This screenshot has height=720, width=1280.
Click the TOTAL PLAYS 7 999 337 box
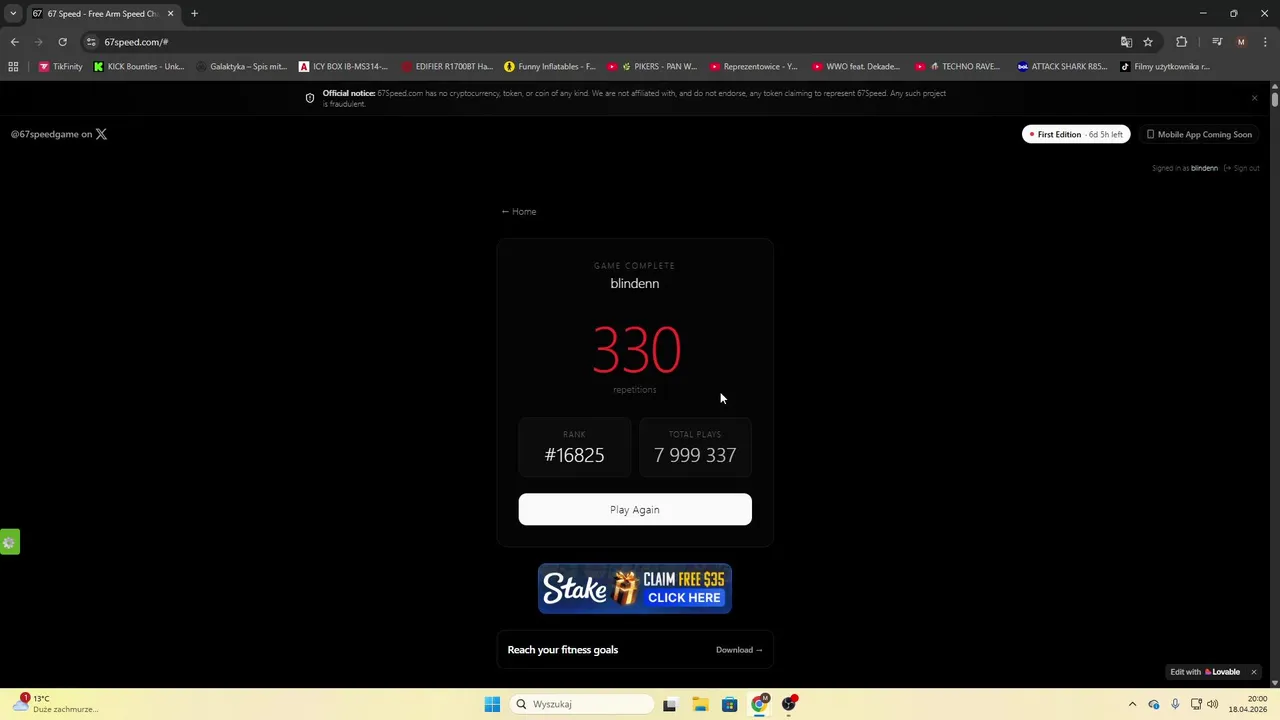[695, 447]
